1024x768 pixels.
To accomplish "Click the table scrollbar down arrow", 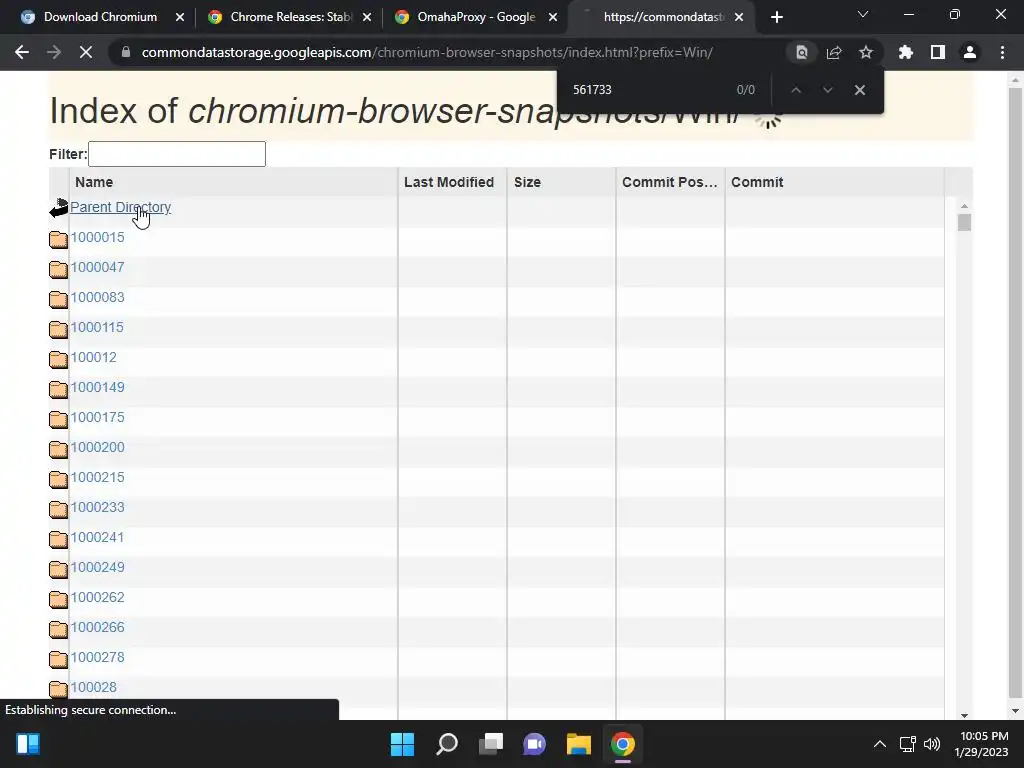I will pos(964,715).
